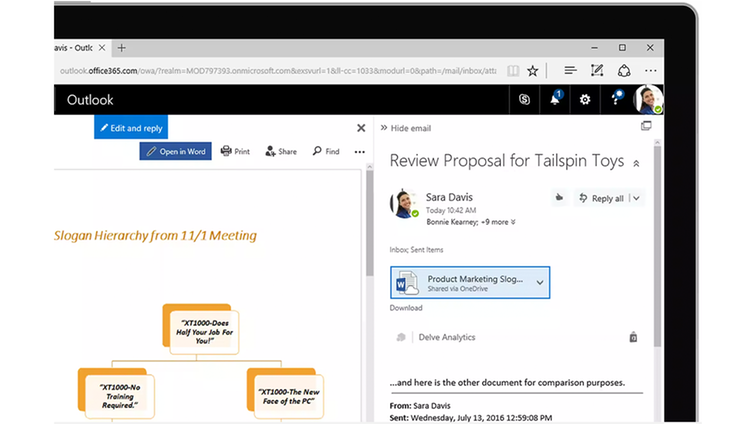Hide the email pane

tap(406, 128)
